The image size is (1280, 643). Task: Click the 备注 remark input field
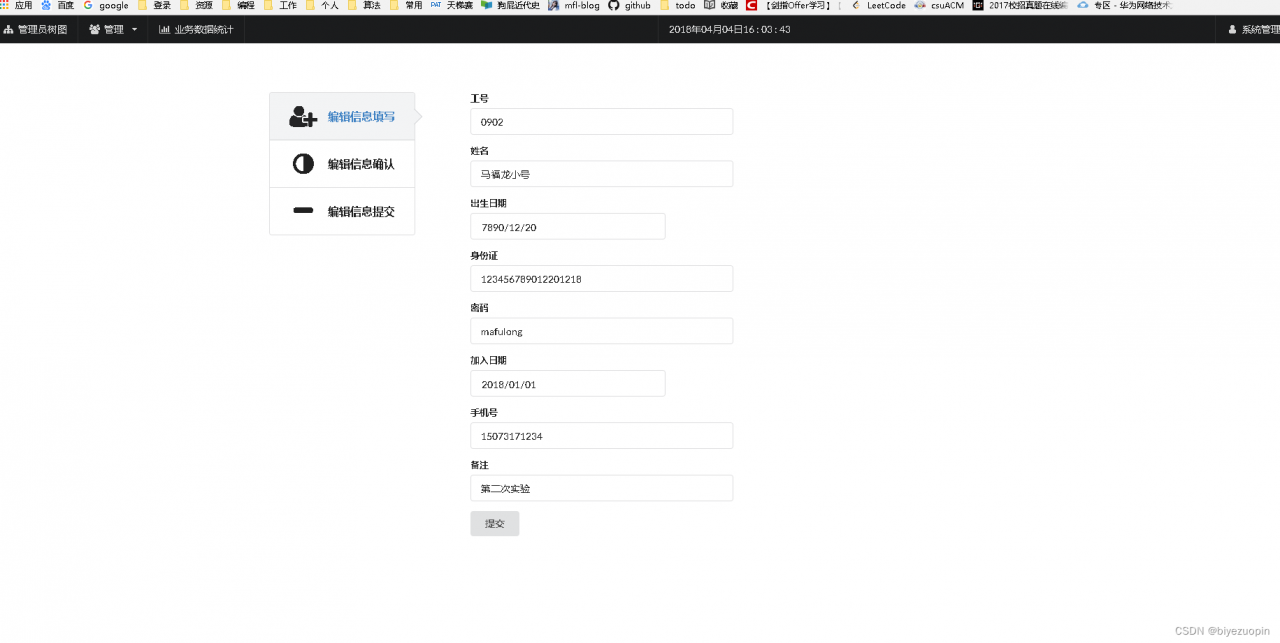(601, 488)
